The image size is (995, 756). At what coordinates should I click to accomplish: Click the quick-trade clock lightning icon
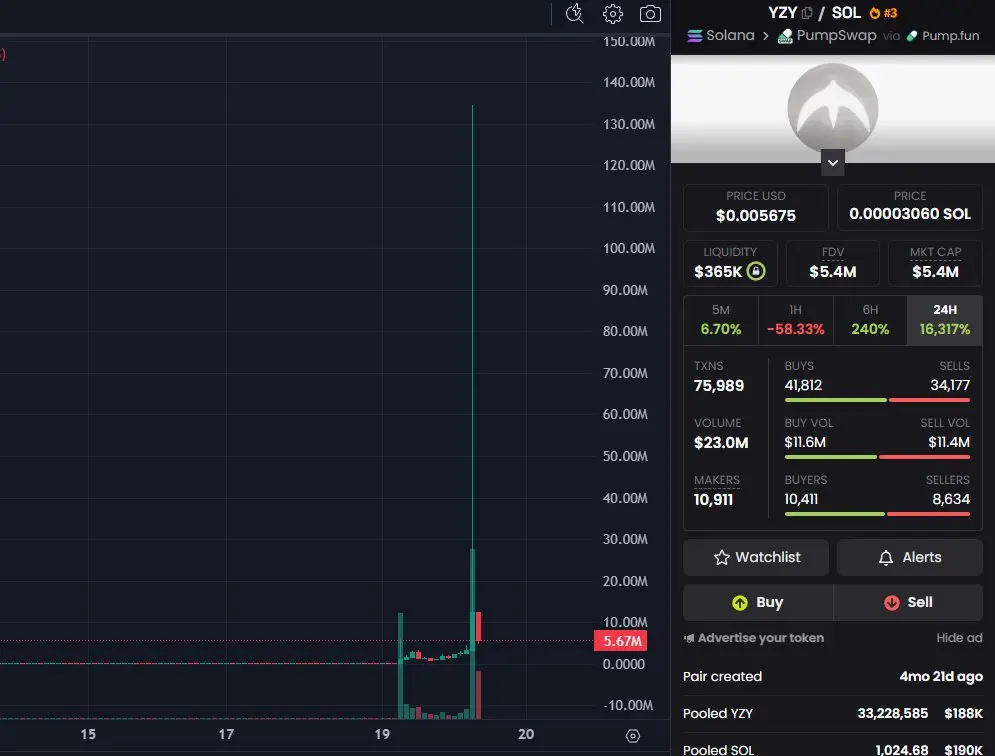click(574, 13)
